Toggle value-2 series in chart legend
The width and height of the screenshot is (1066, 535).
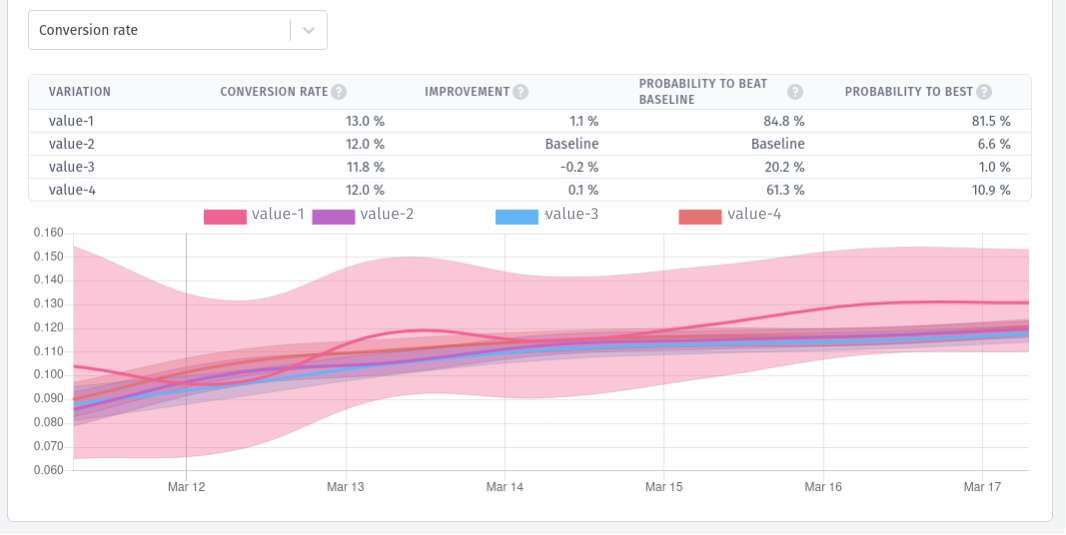[x=386, y=214]
